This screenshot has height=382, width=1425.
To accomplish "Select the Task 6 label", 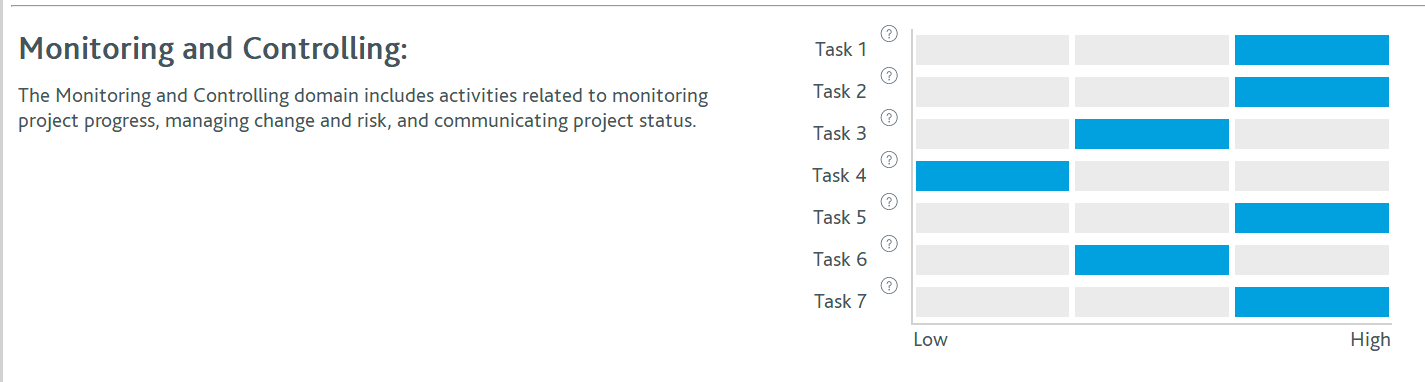I will [x=839, y=259].
